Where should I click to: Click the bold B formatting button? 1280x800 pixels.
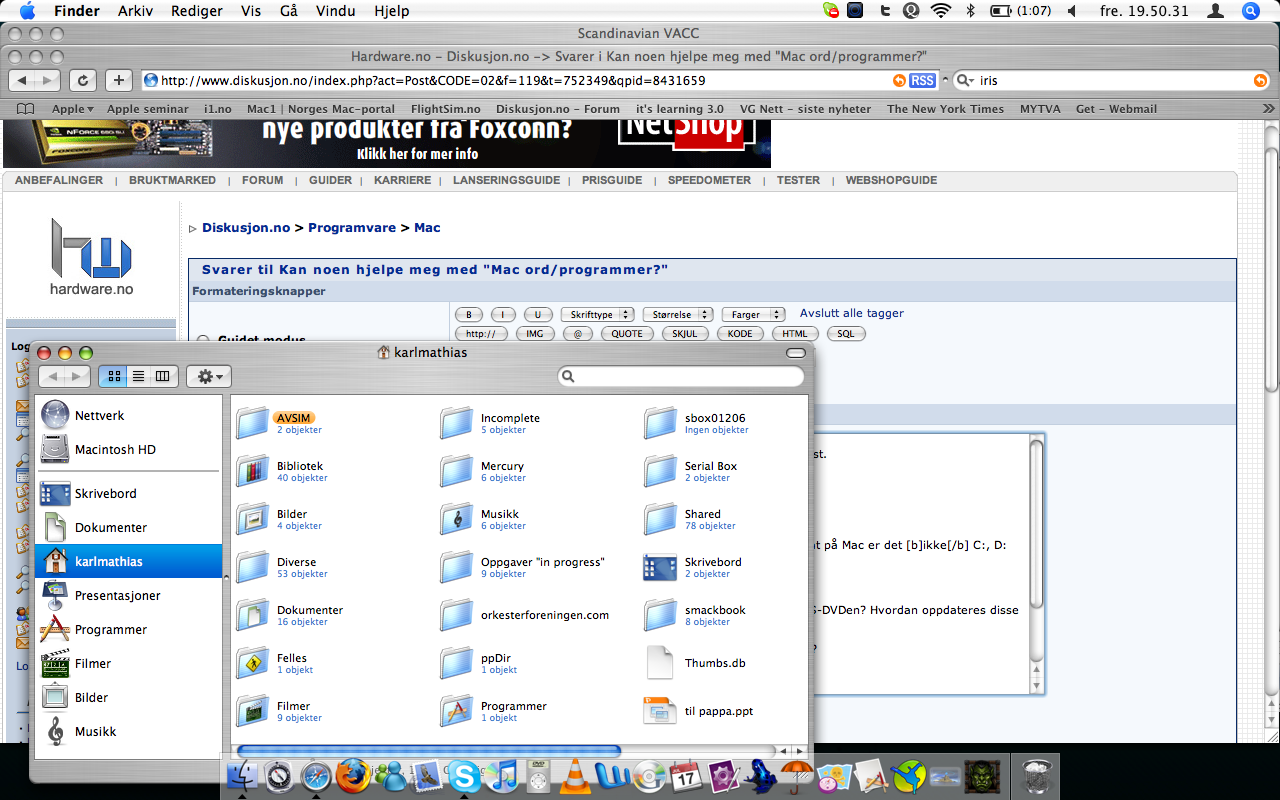468,314
